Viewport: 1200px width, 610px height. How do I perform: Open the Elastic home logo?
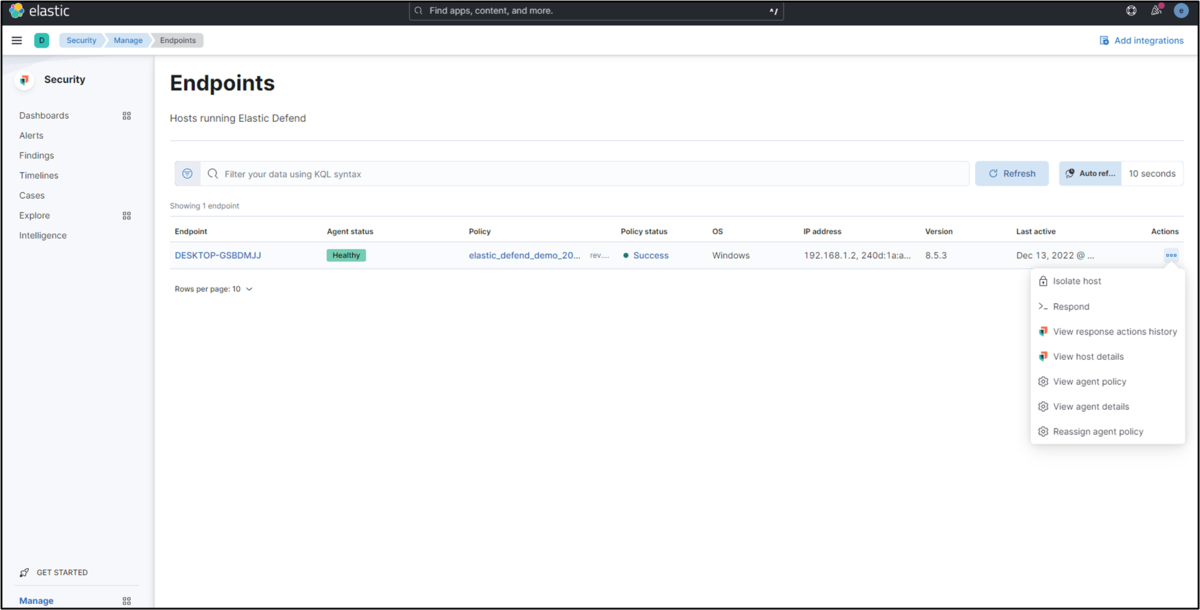pos(40,10)
